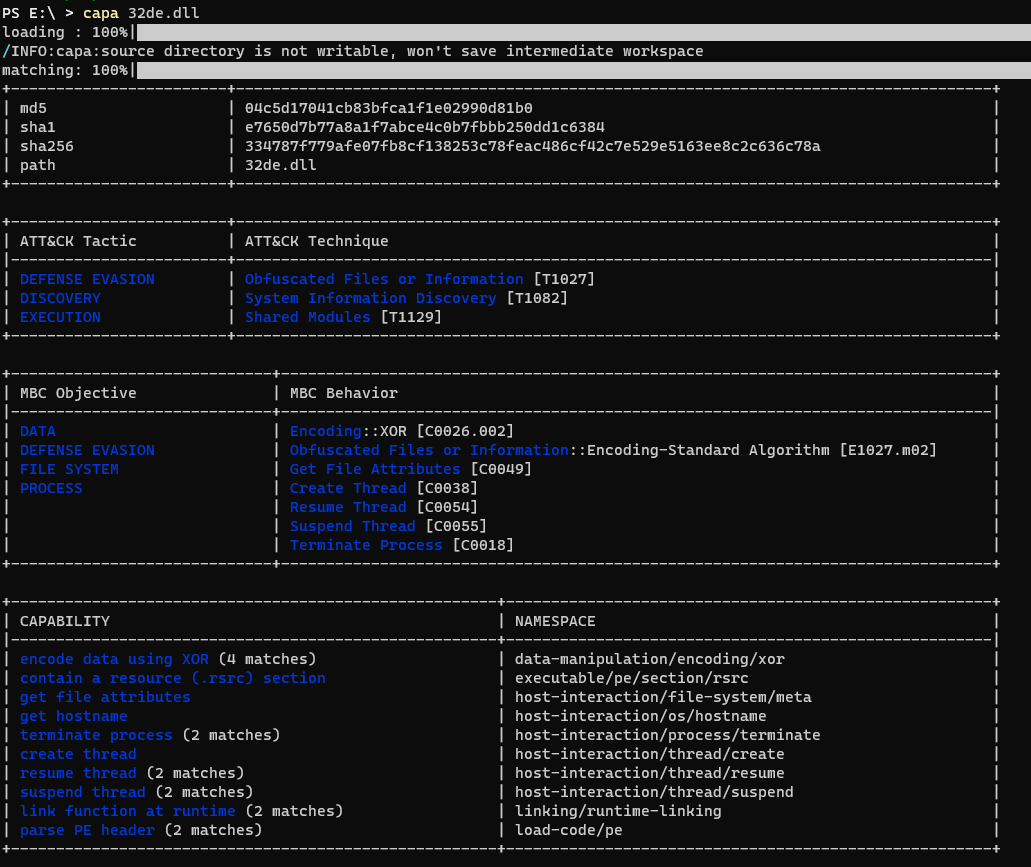Click namespace 'host-interaction/thread/resume'
This screenshot has width=1031, height=867.
tap(650, 774)
